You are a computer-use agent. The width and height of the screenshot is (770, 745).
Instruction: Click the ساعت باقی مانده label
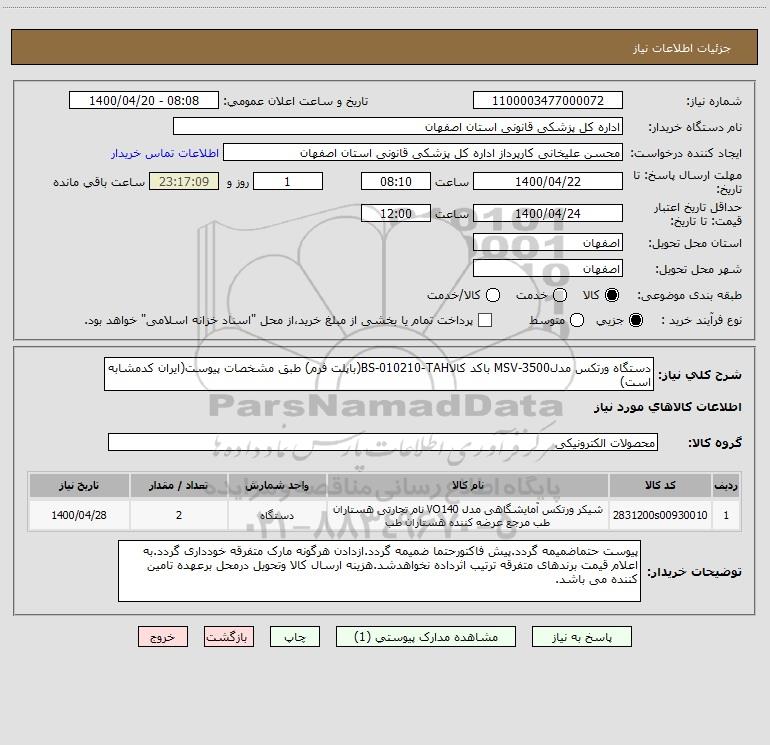click(x=99, y=182)
